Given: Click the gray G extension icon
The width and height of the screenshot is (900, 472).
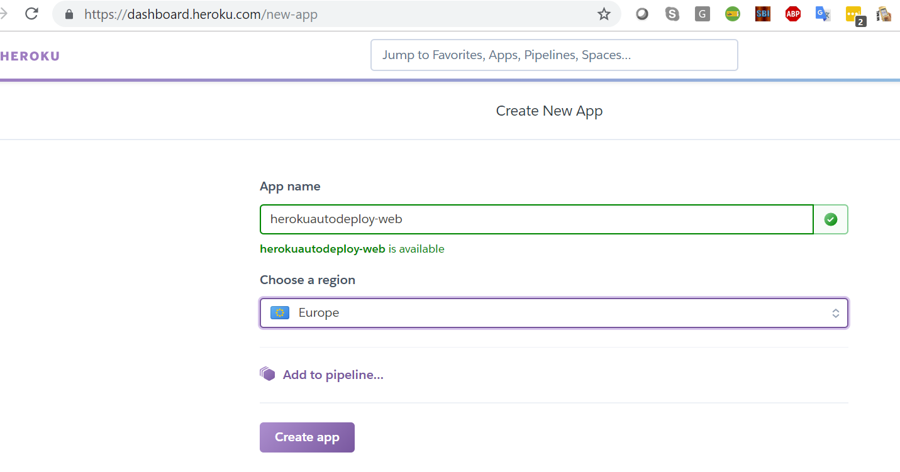Looking at the screenshot, I should (703, 14).
